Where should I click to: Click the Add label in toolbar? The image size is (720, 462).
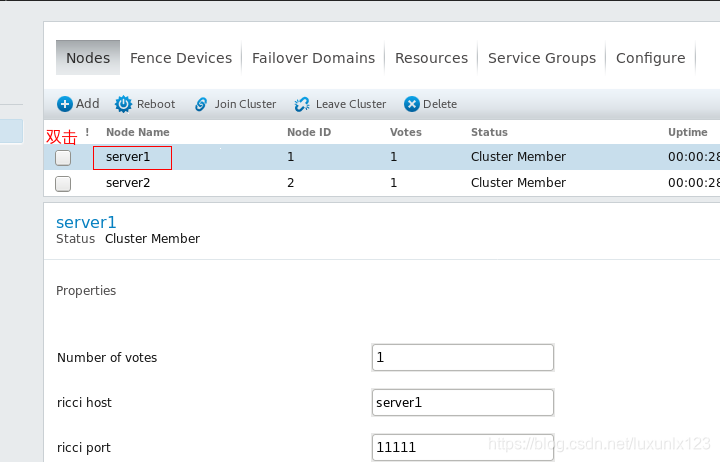tap(87, 104)
